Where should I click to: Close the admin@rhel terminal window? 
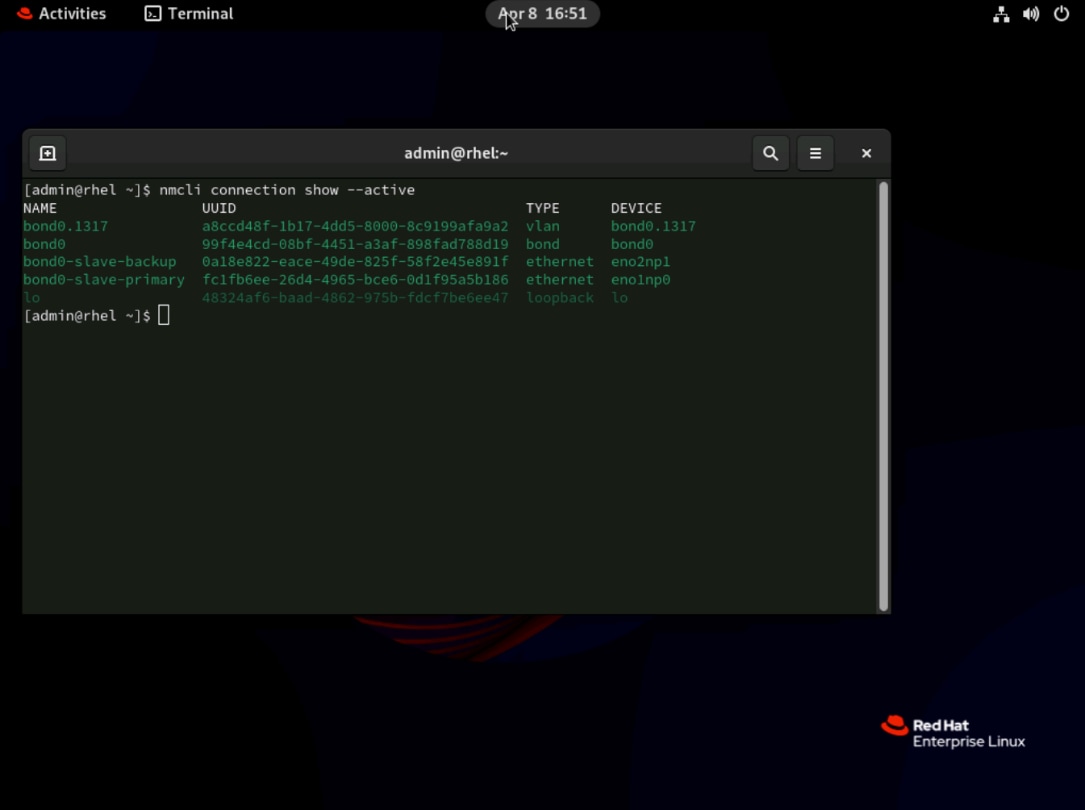(x=866, y=153)
